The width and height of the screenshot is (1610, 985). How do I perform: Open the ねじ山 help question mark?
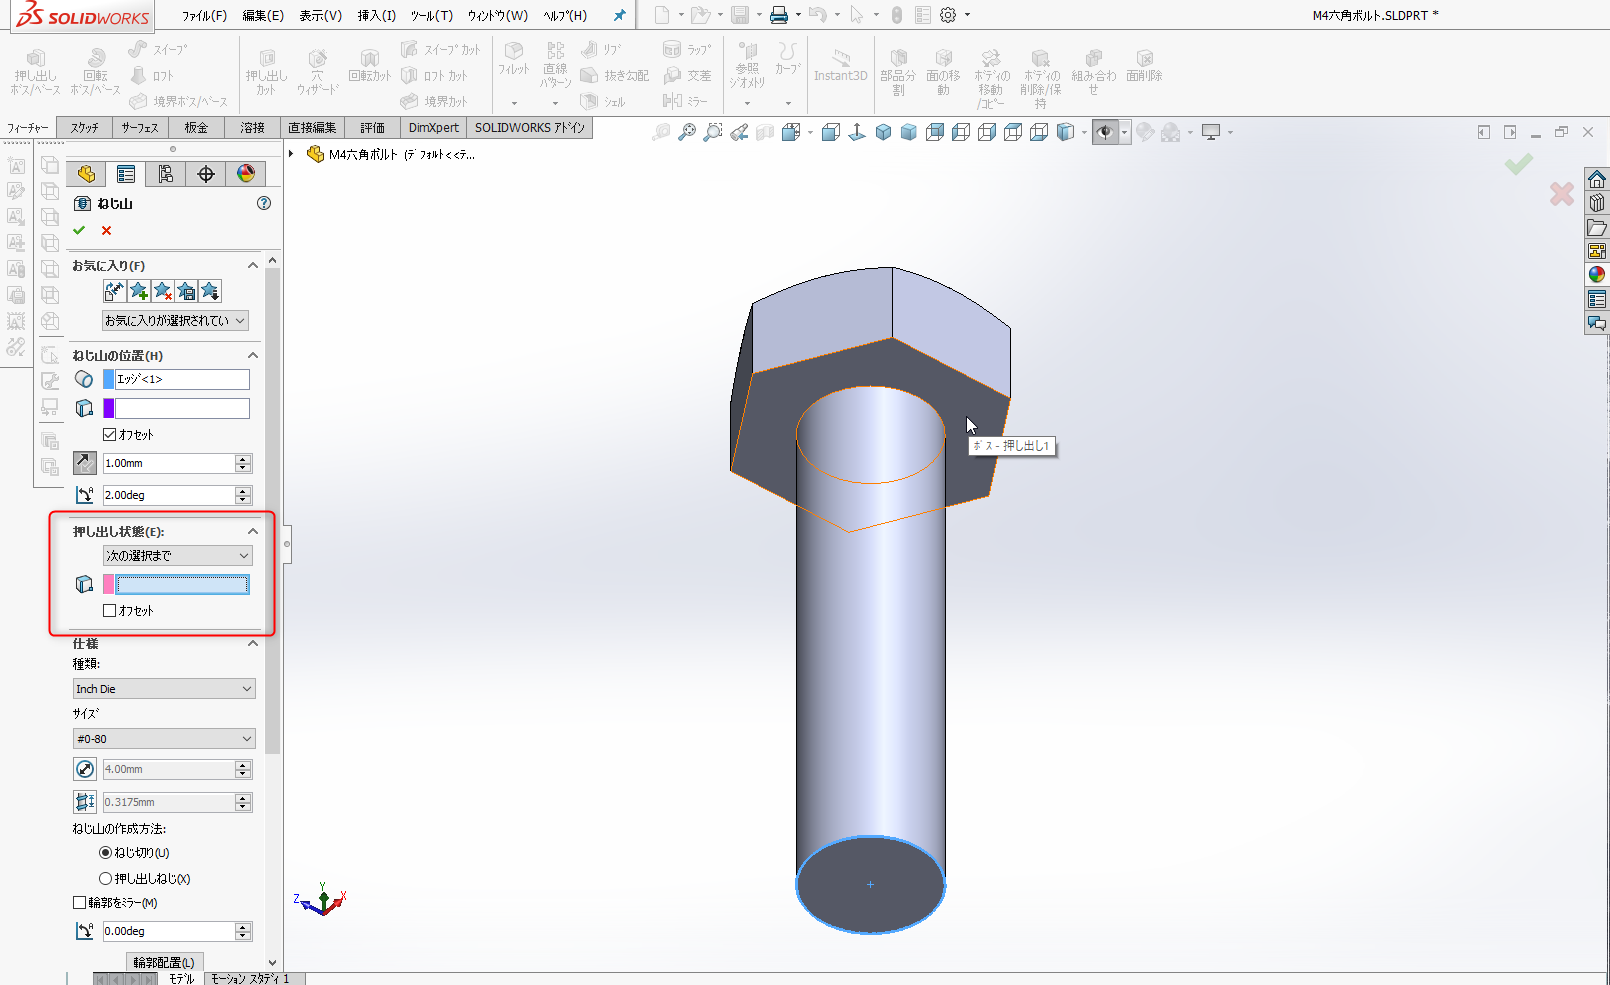coord(264,203)
